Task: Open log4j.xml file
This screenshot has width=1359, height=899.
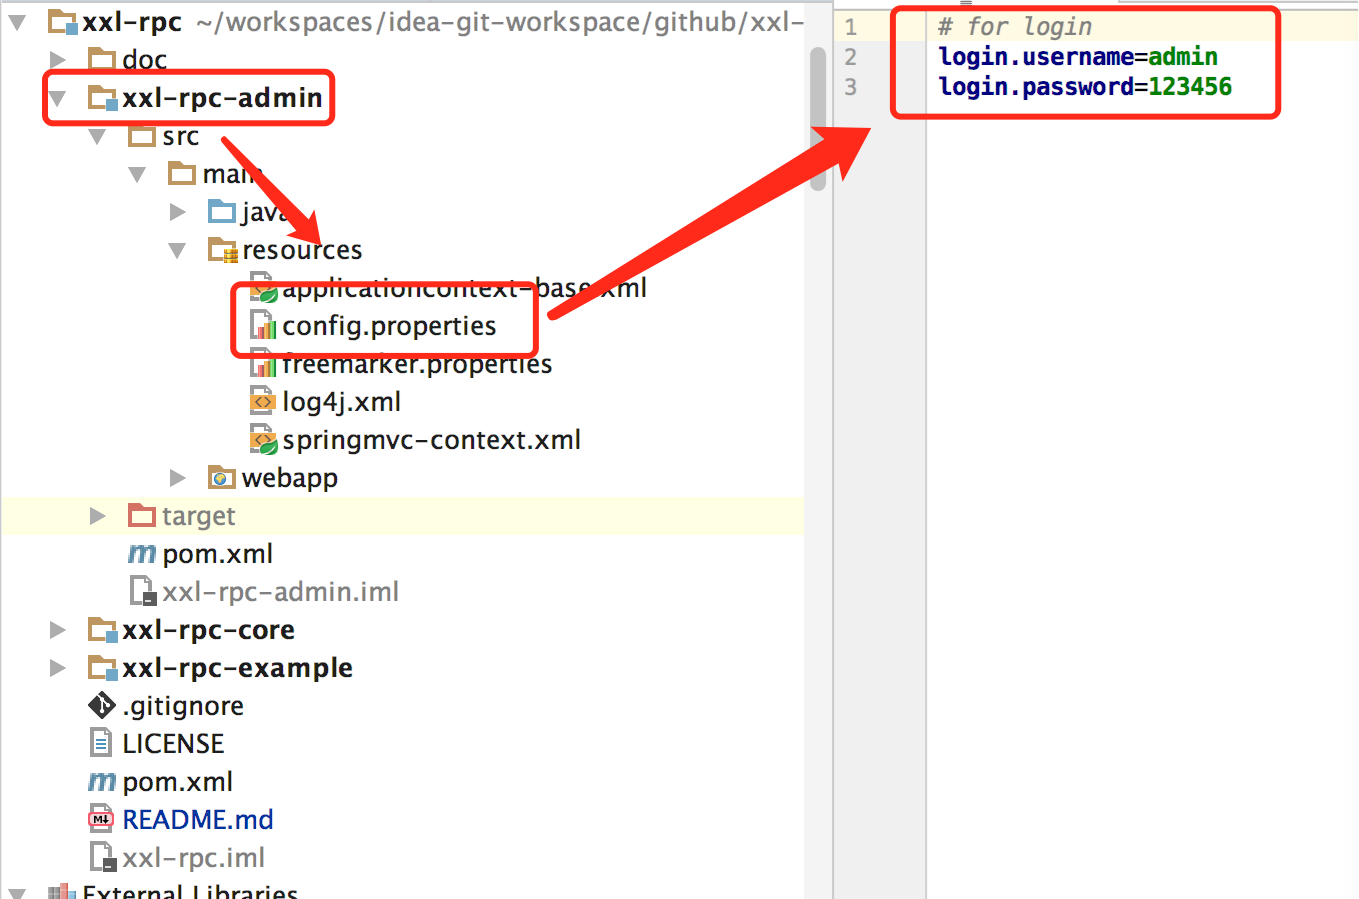Action: [x=341, y=402]
